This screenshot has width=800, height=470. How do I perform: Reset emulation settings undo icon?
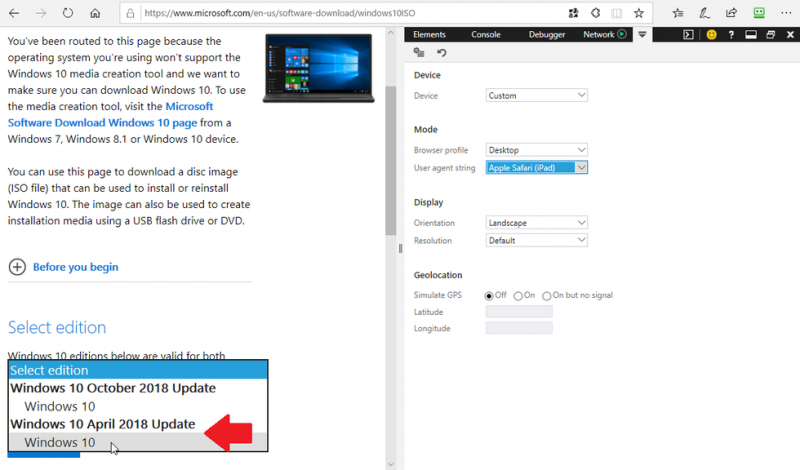click(442, 53)
